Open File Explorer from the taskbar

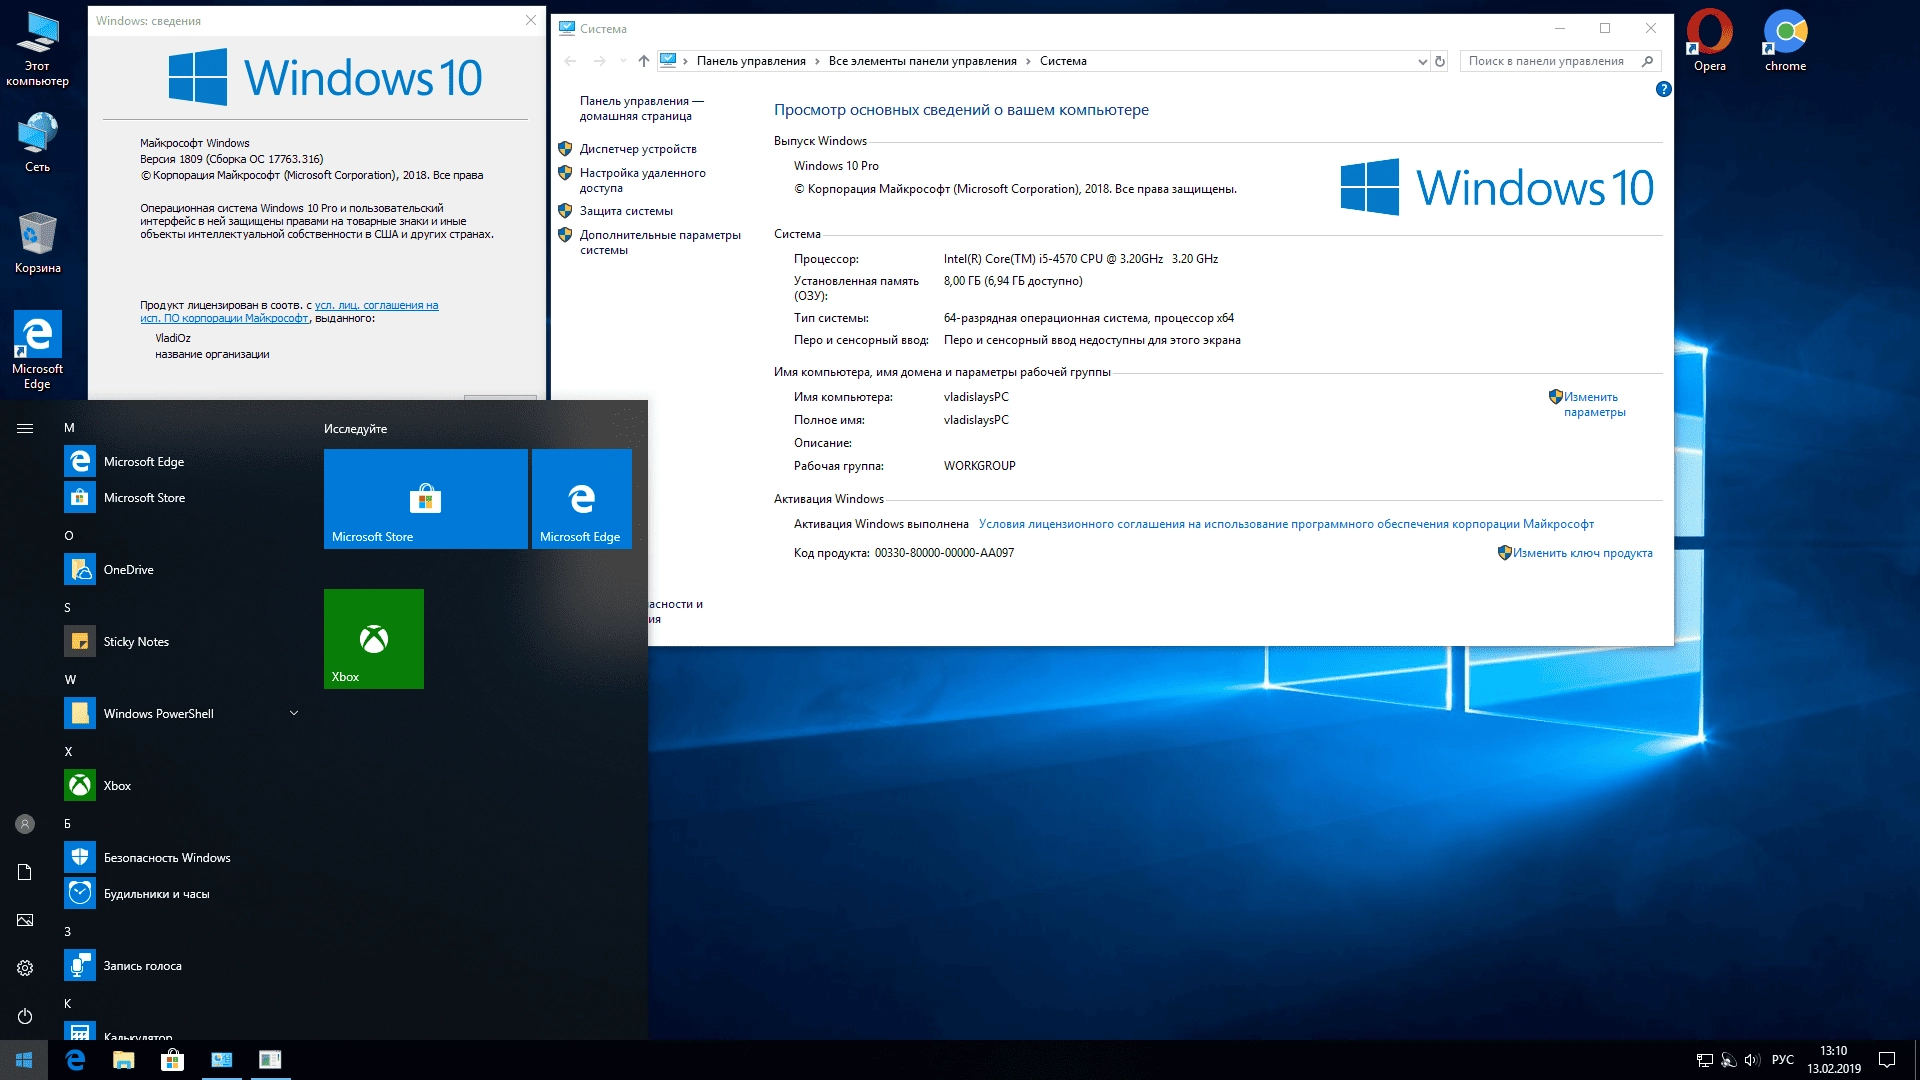[124, 1060]
